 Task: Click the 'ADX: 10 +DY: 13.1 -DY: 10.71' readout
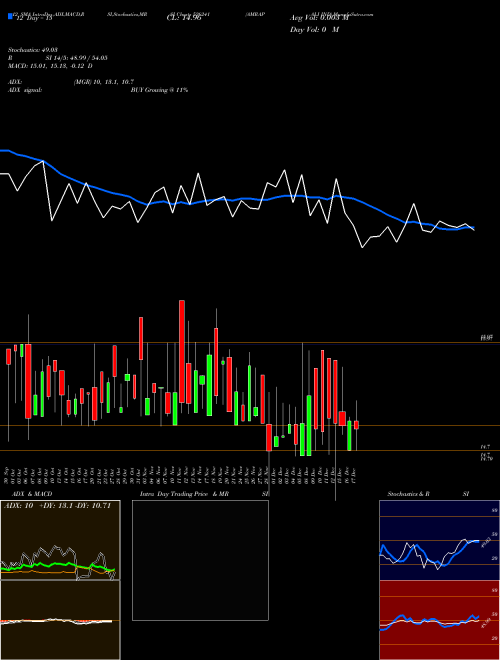pyautogui.click(x=57, y=506)
